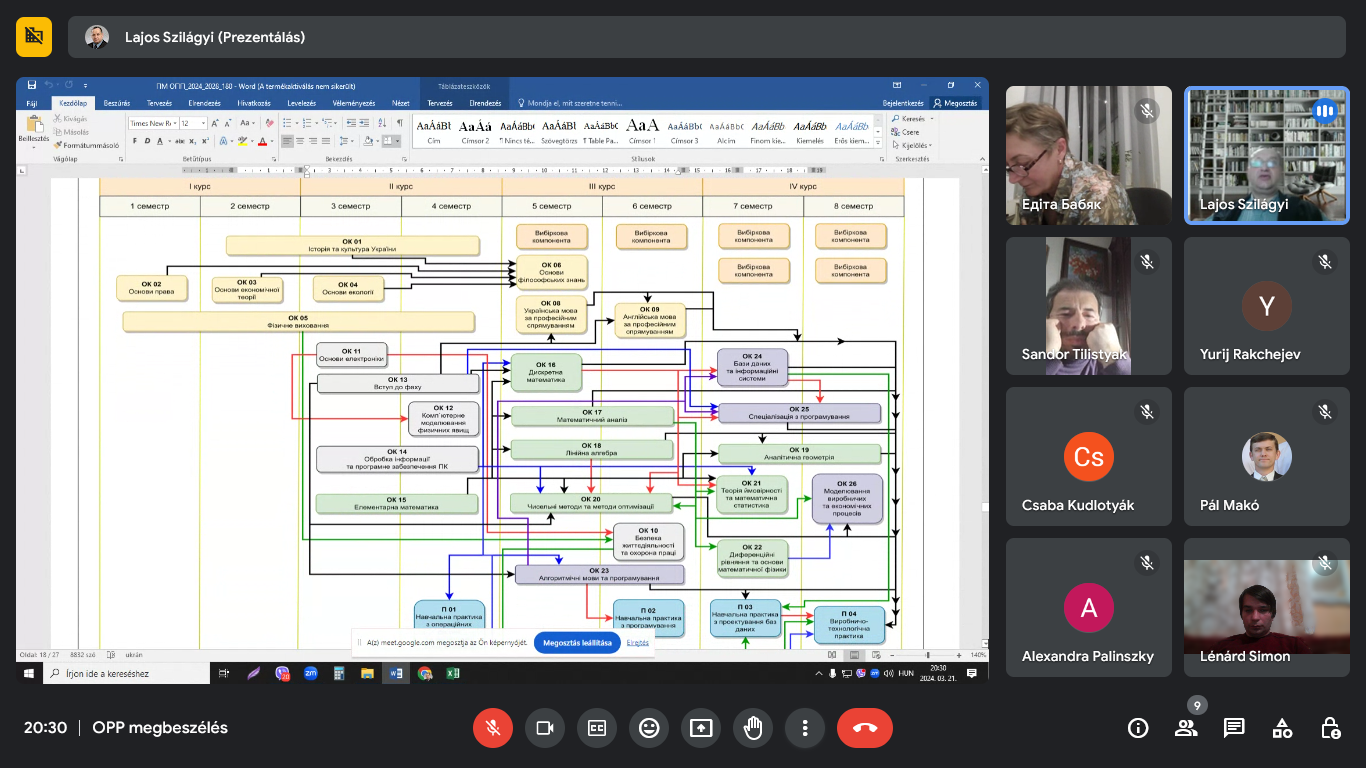Show the participants list
This screenshot has width=1366, height=768.
(1186, 728)
